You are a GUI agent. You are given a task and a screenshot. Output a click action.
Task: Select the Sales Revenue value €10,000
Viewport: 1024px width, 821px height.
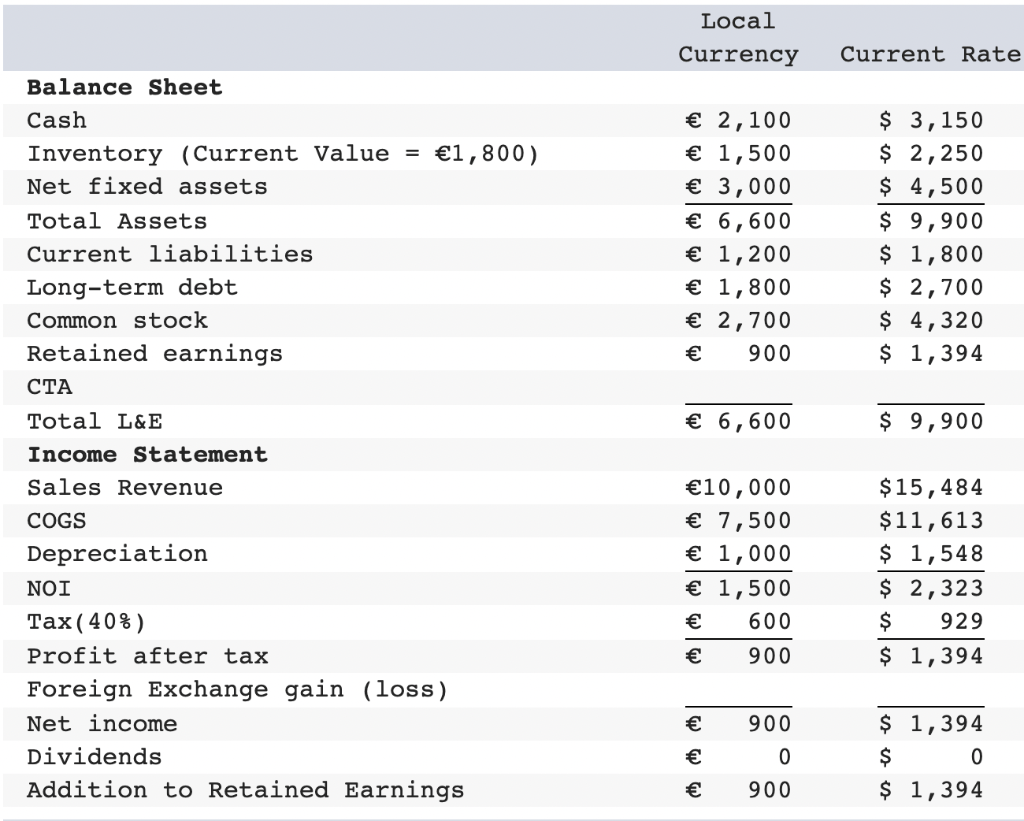(x=737, y=487)
